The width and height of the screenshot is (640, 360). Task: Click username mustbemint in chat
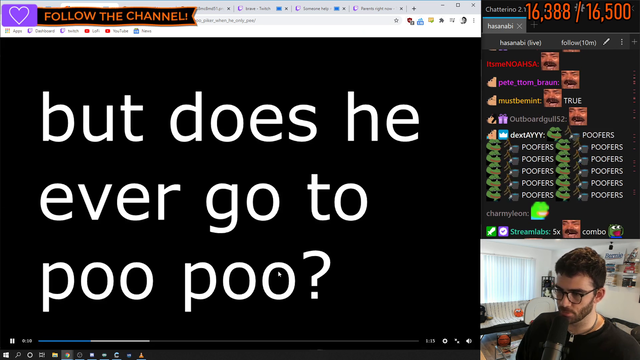(x=520, y=101)
